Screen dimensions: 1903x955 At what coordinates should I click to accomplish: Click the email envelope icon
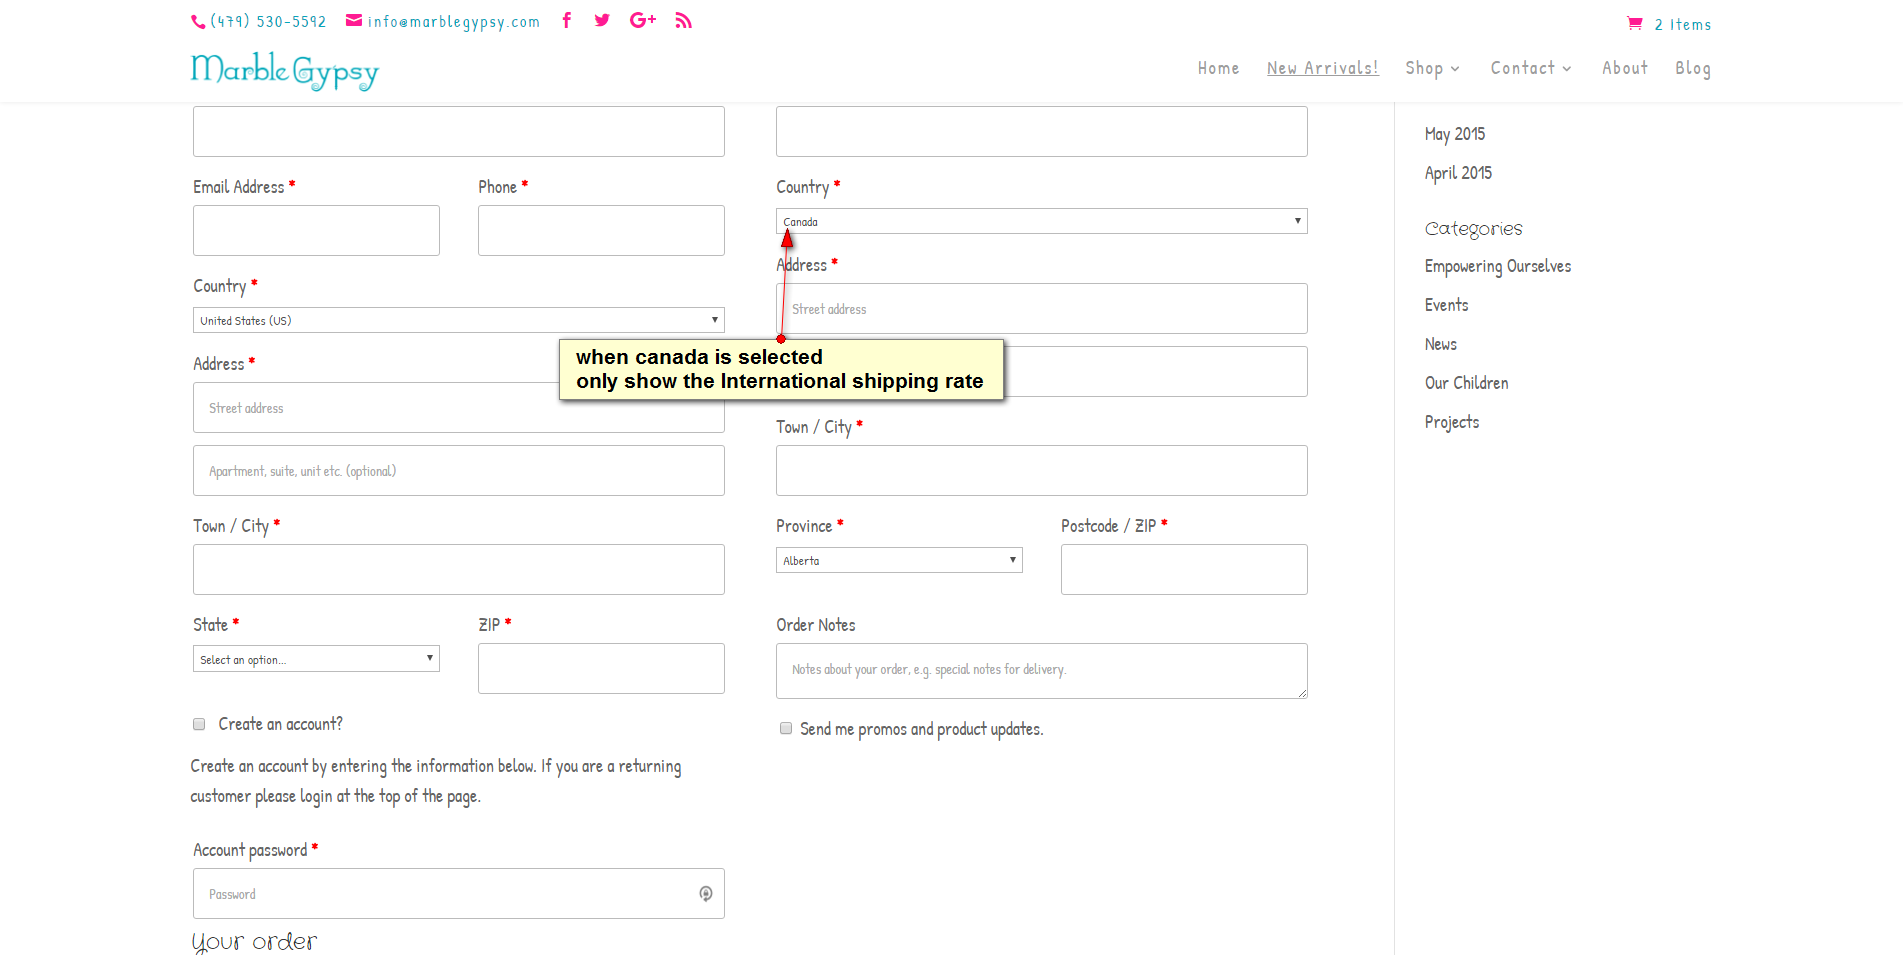[354, 20]
